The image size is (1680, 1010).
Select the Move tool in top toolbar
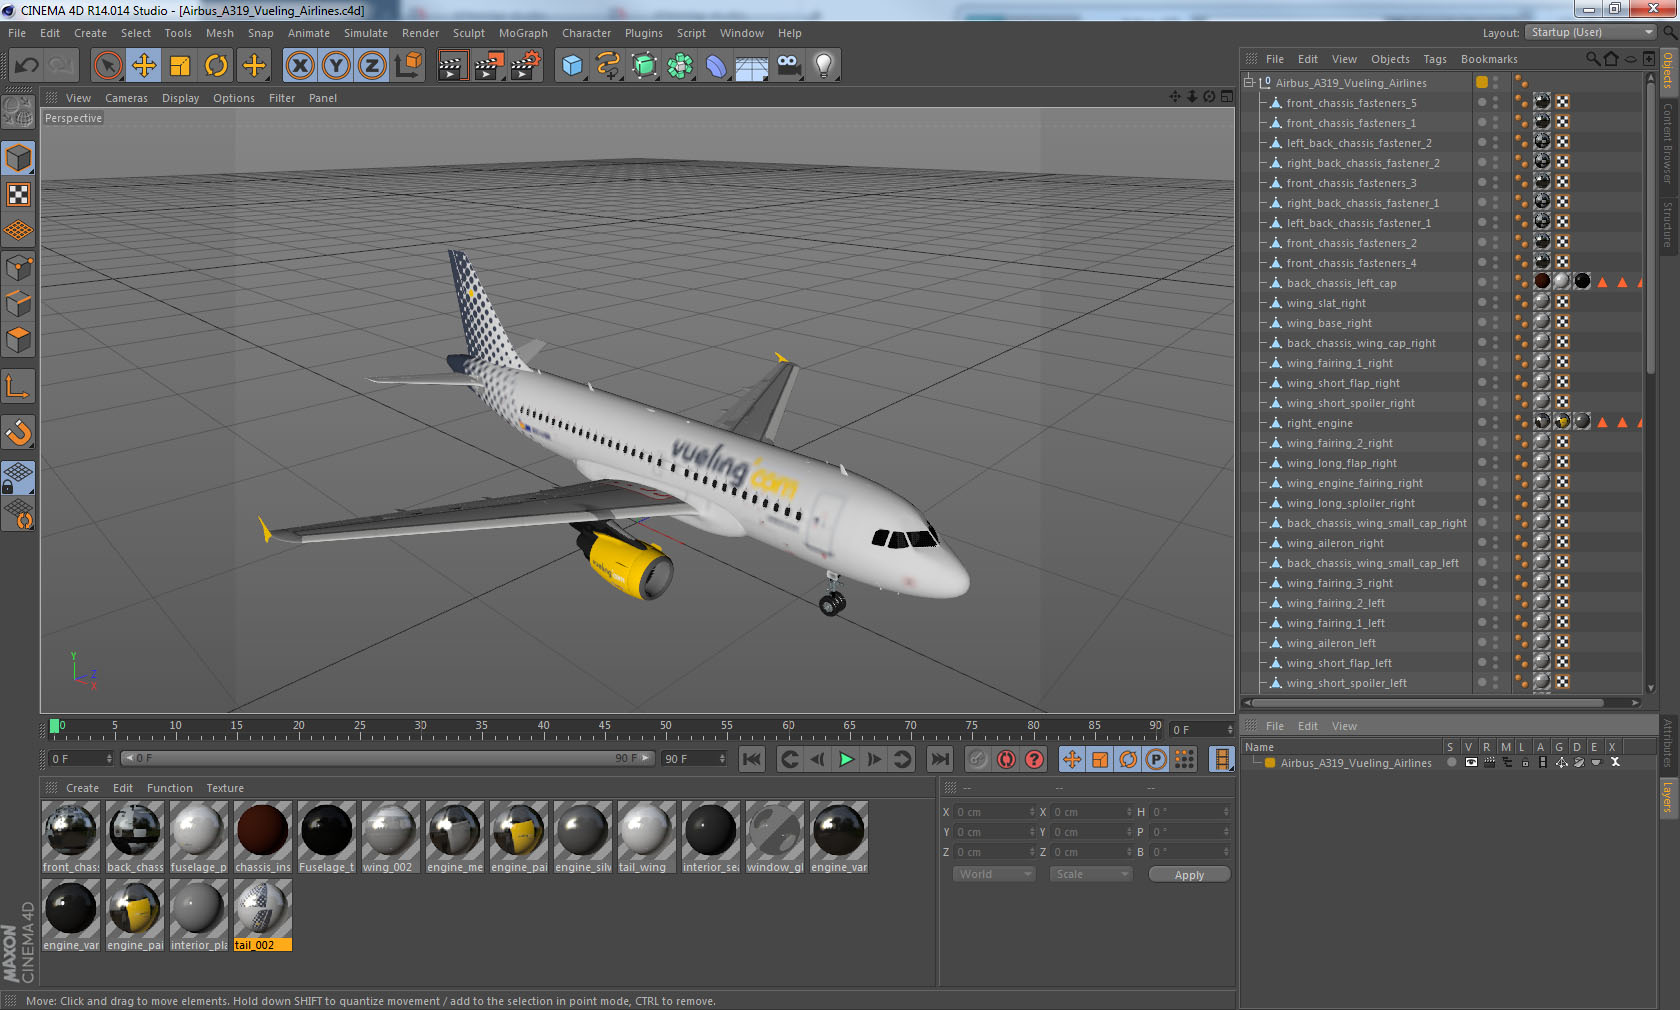[144, 66]
